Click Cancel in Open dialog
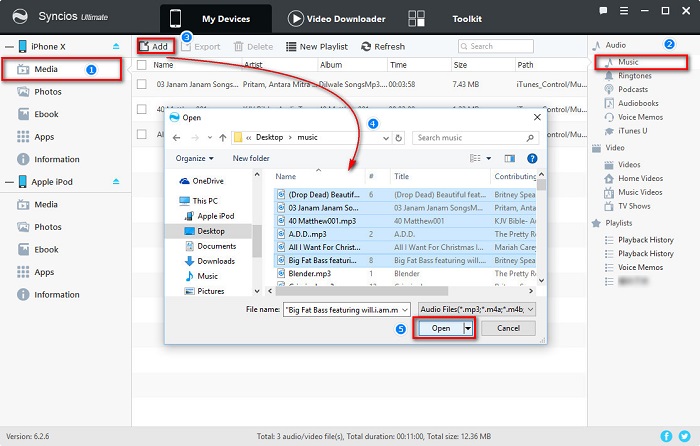This screenshot has height=446, width=700. (508, 329)
